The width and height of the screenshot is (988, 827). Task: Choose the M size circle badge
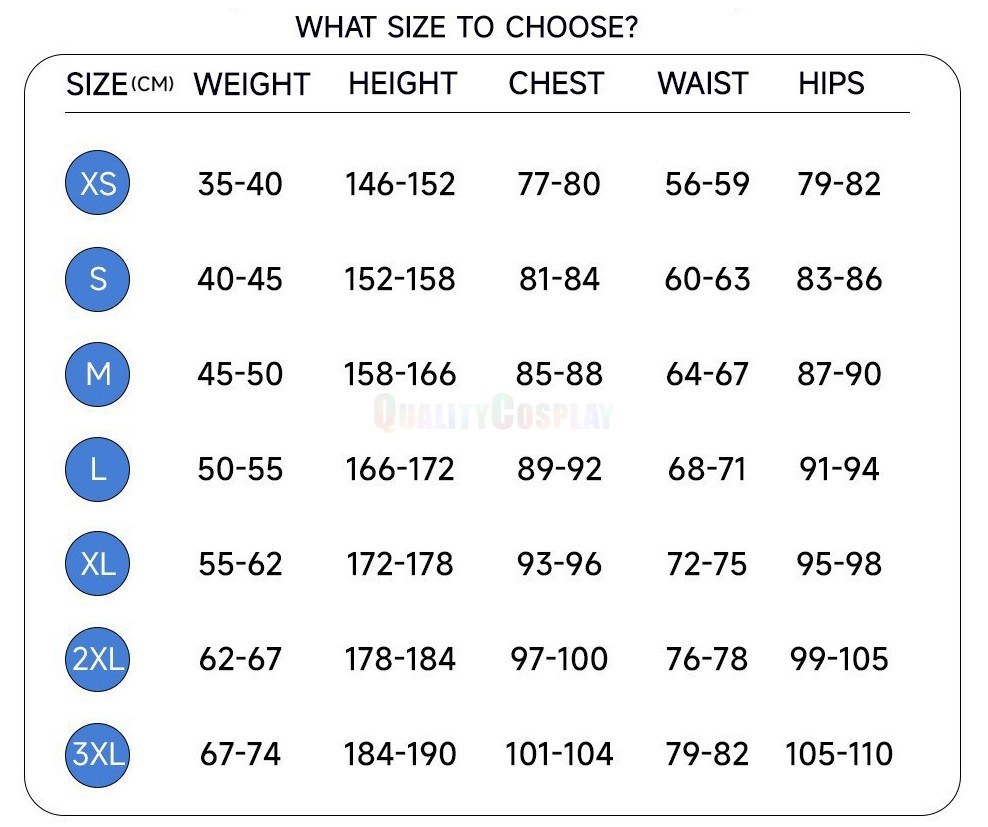click(x=98, y=374)
